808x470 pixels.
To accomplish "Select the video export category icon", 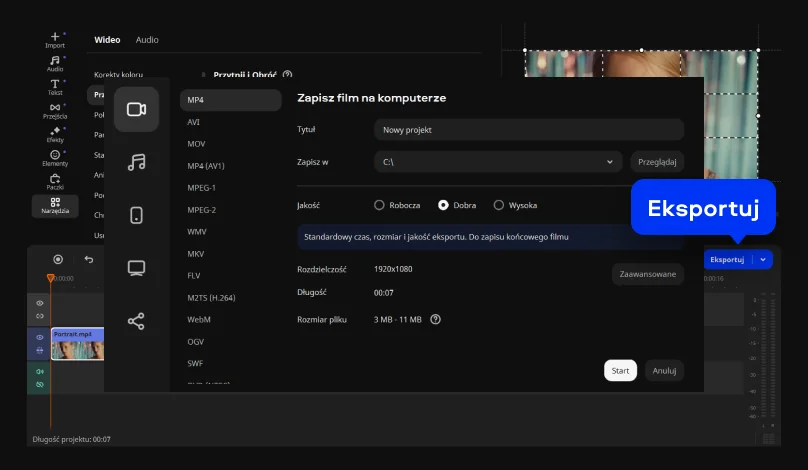I will (x=136, y=109).
